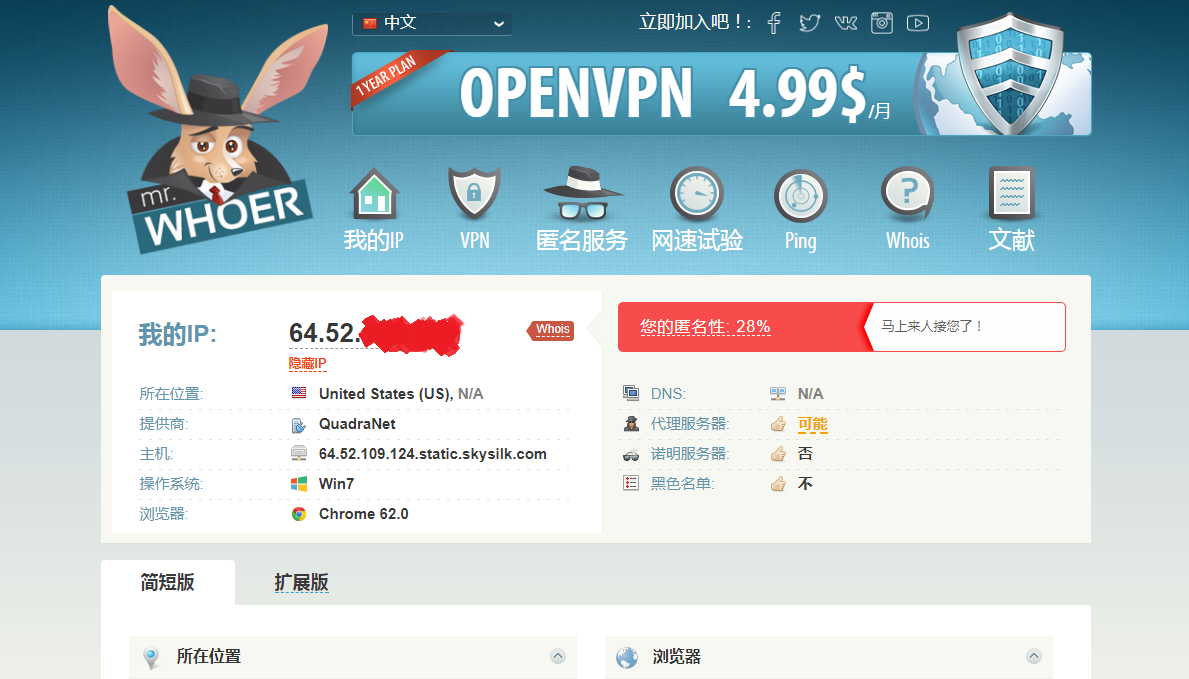Click the 代理服务器 spy icon
The image size is (1189, 679).
click(631, 423)
